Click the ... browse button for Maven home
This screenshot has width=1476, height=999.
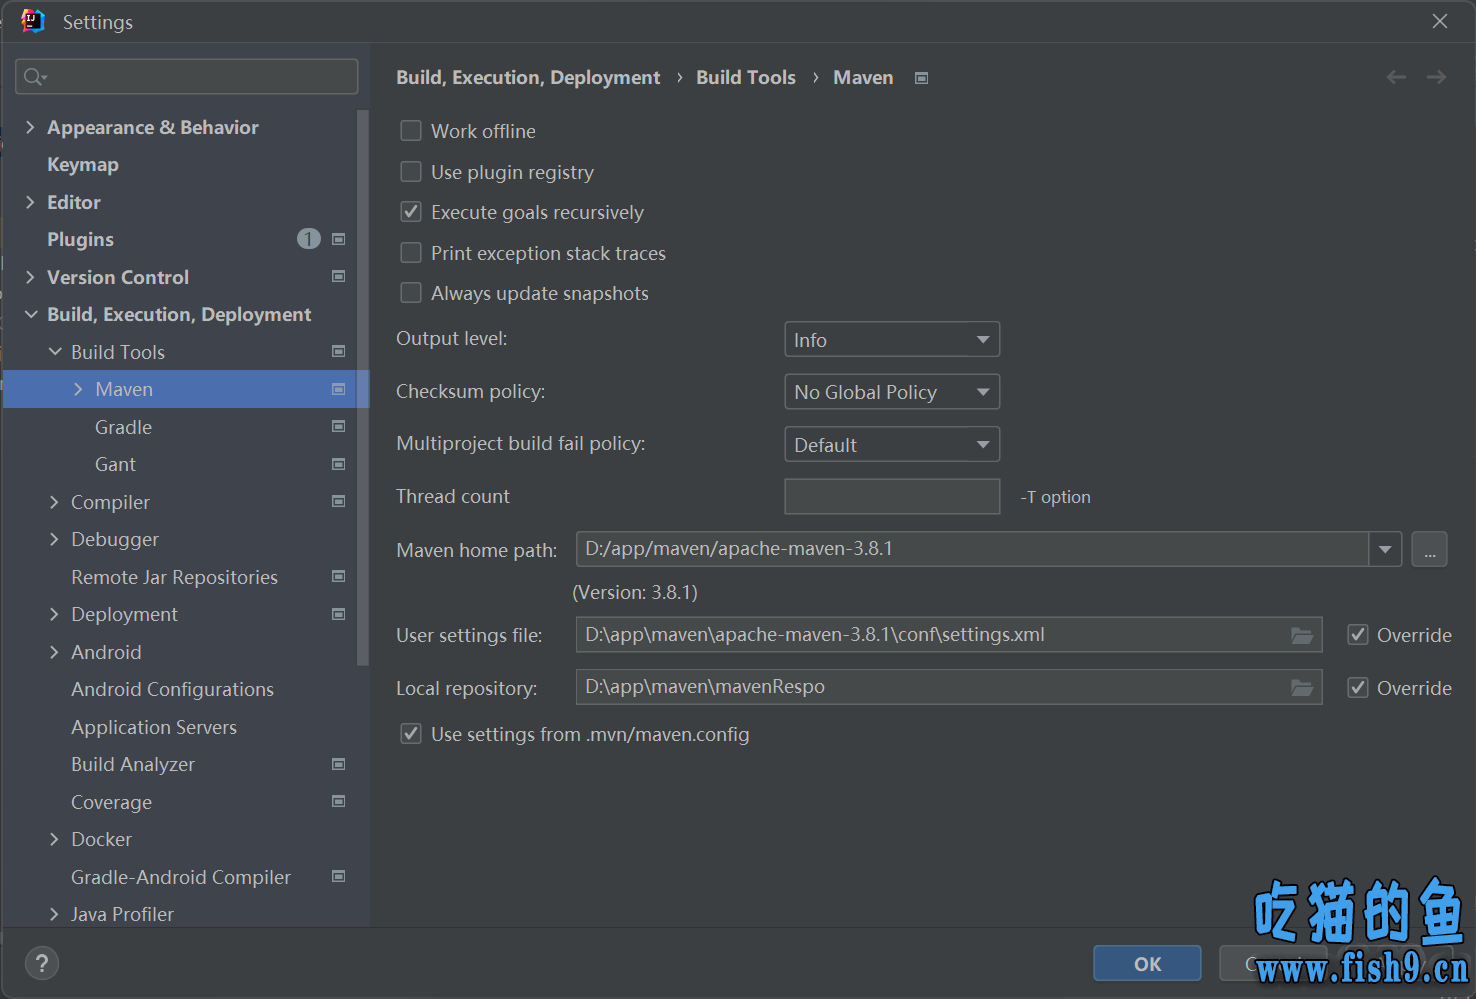click(1429, 549)
